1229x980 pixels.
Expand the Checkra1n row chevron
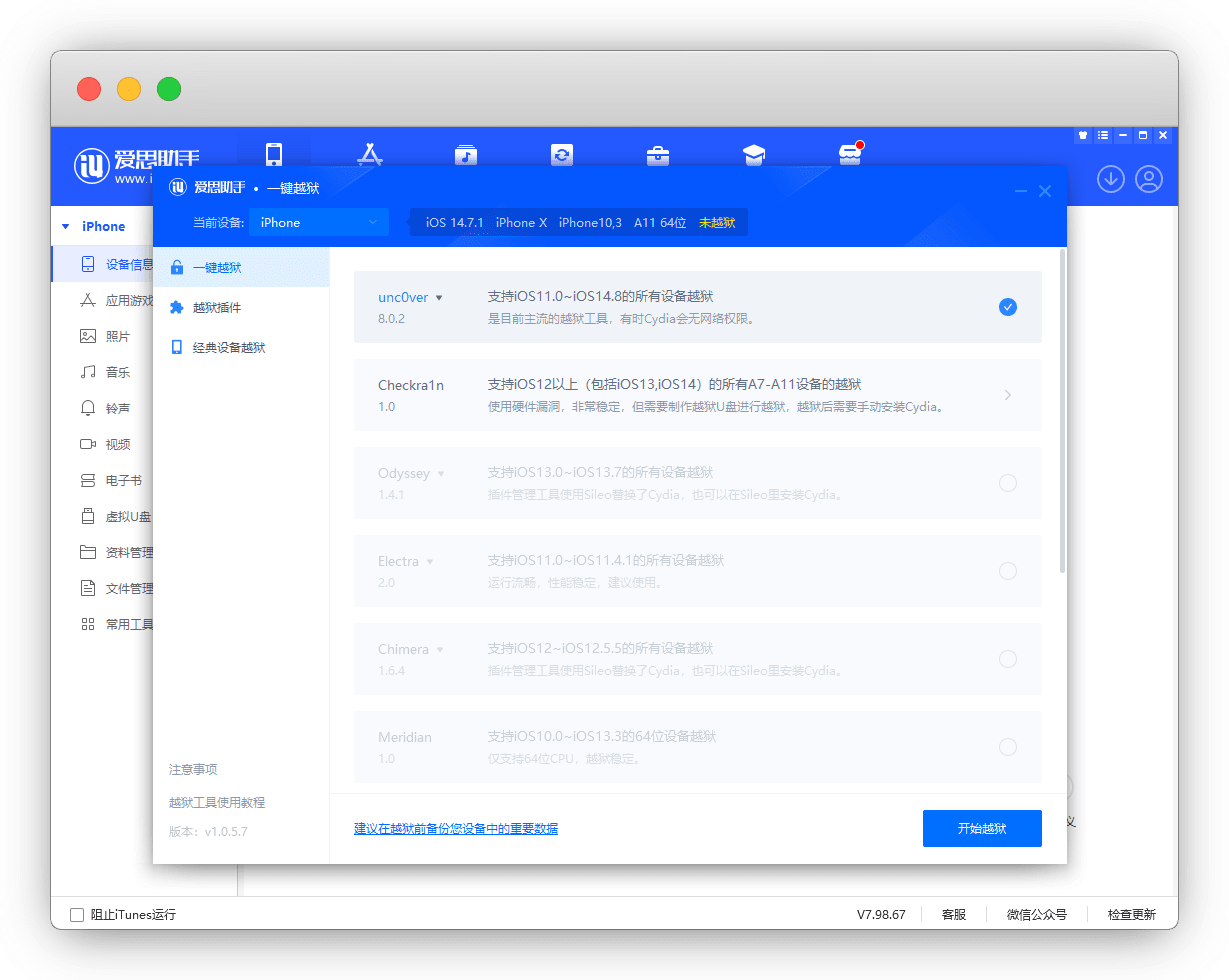[1007, 395]
